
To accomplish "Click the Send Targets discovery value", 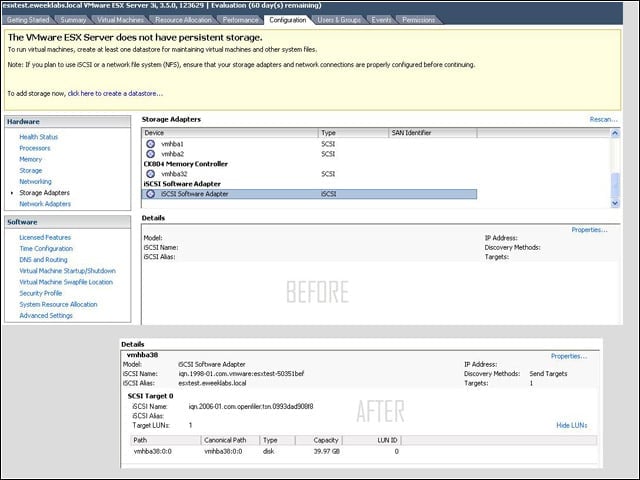I will click(x=548, y=373).
